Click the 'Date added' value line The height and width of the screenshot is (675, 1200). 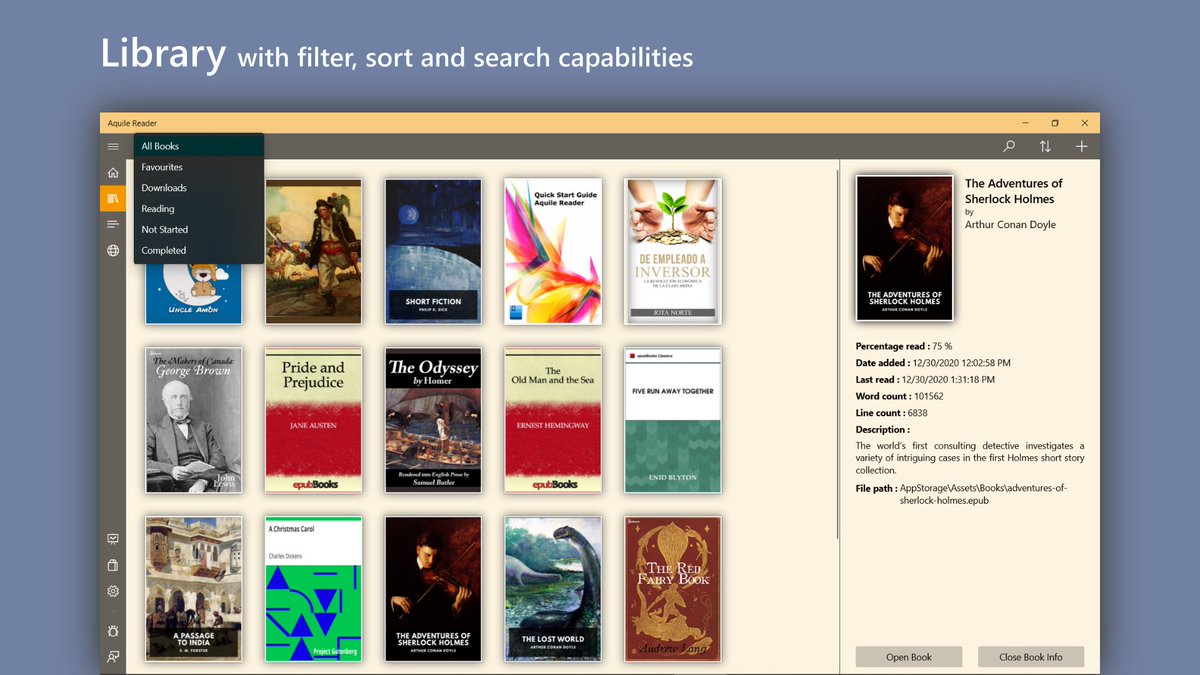(933, 363)
